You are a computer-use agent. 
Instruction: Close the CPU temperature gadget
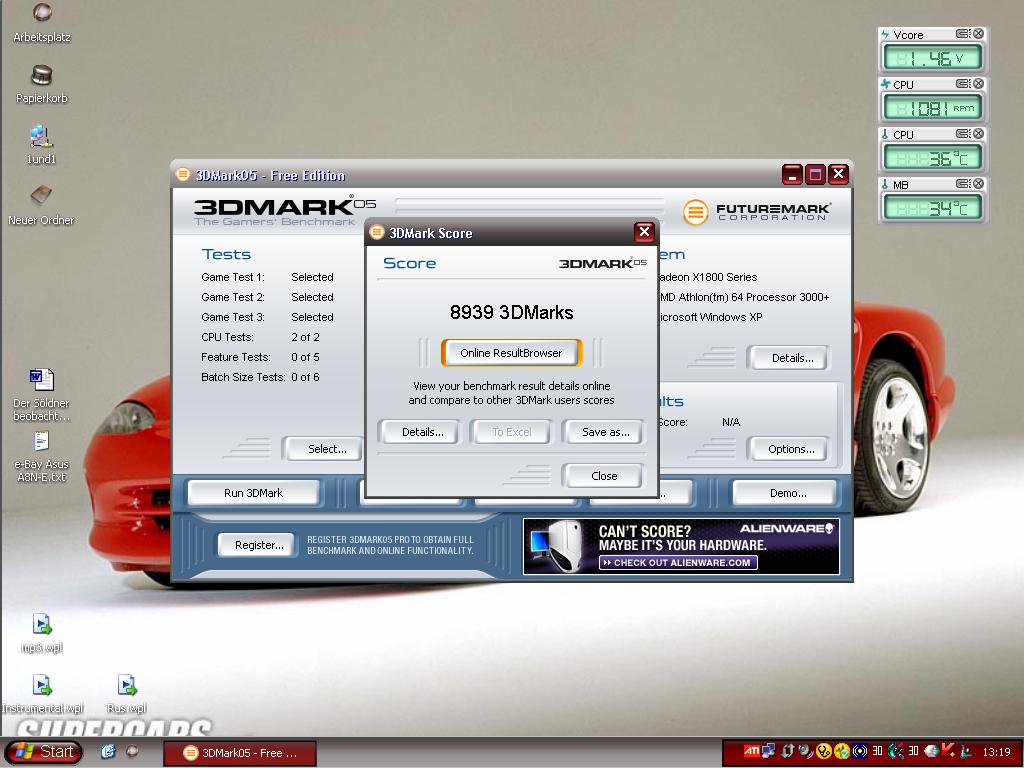point(978,134)
